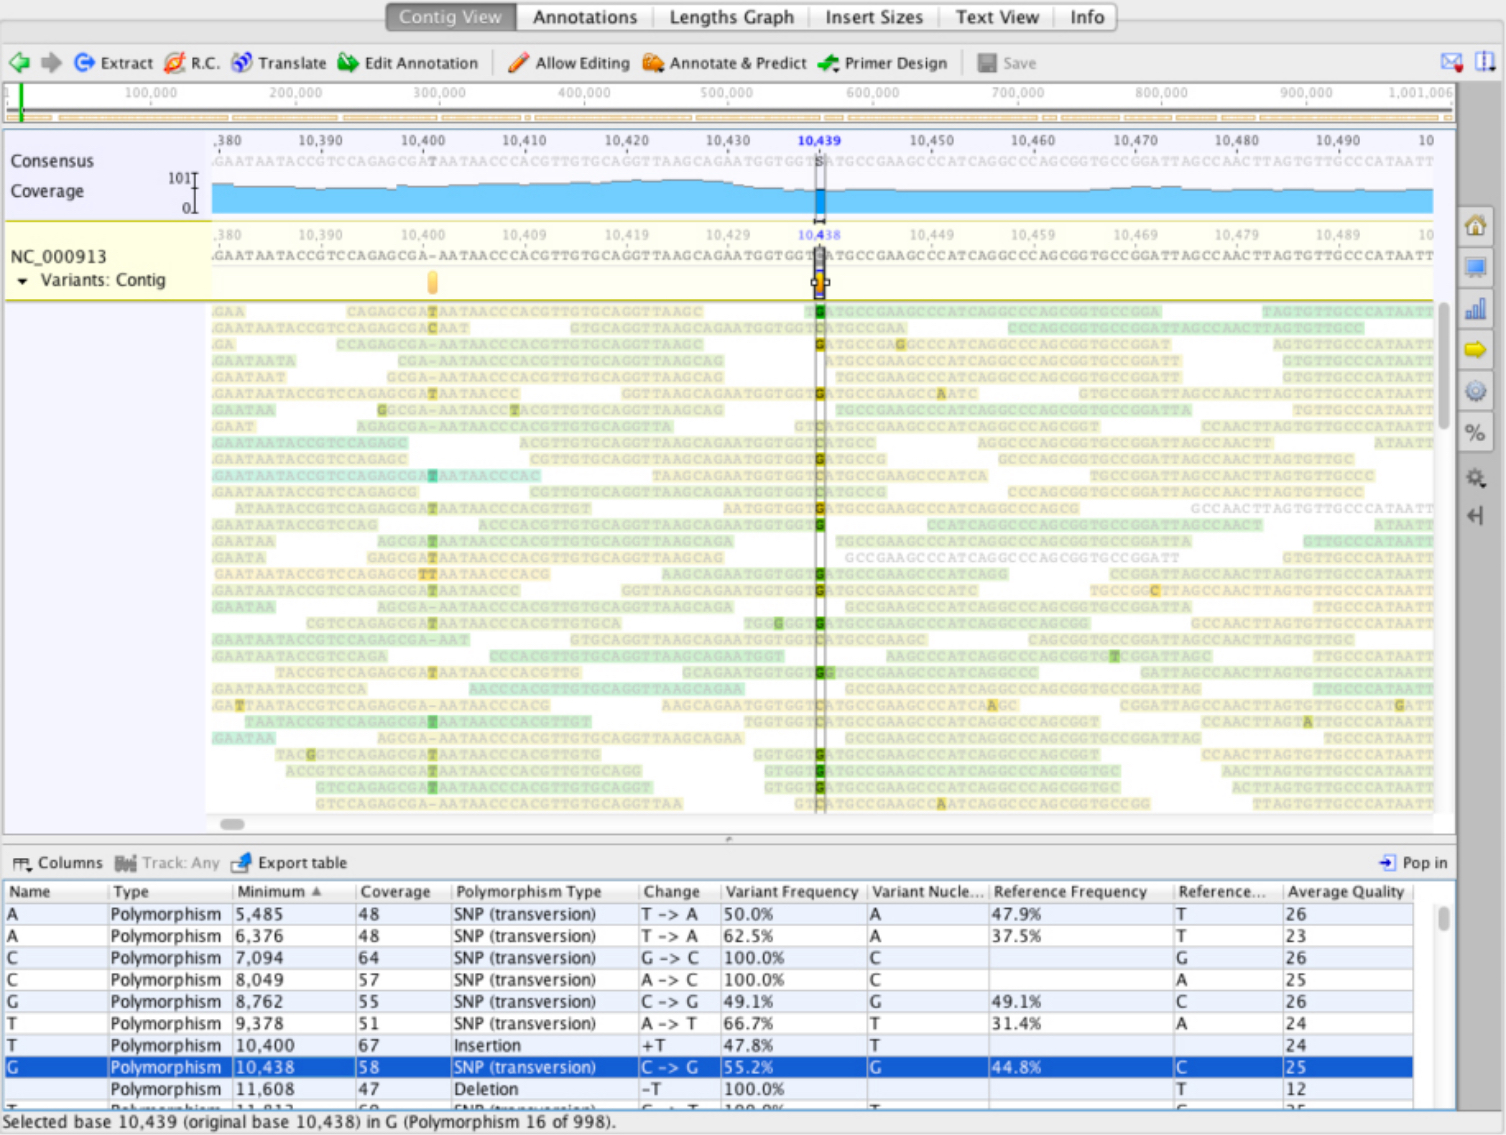Image resolution: width=1506 pixels, height=1135 pixels.
Task: Switch to the Annotations tab
Action: tap(585, 17)
